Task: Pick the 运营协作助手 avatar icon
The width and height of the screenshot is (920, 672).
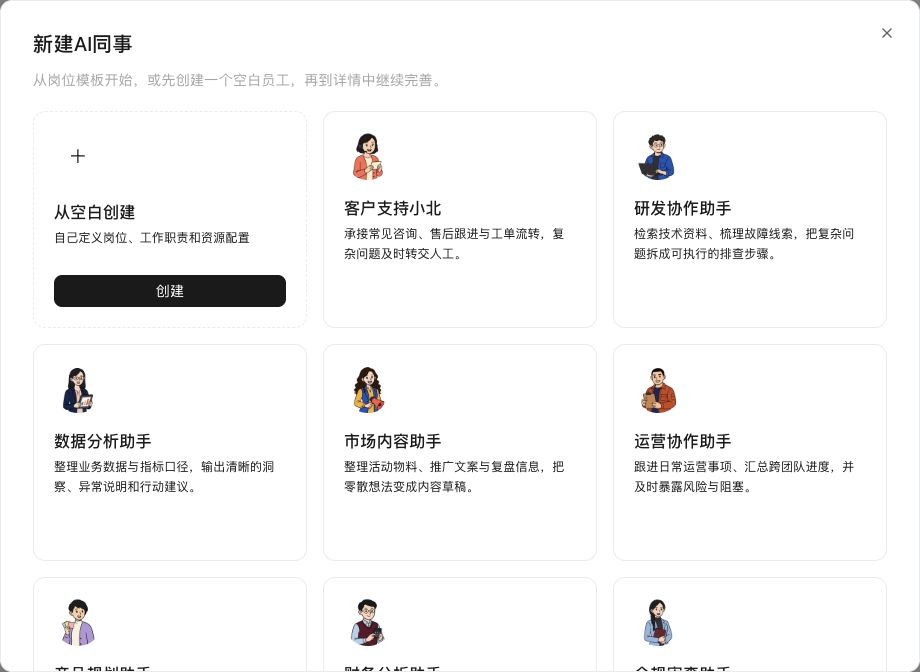Action: (658, 390)
